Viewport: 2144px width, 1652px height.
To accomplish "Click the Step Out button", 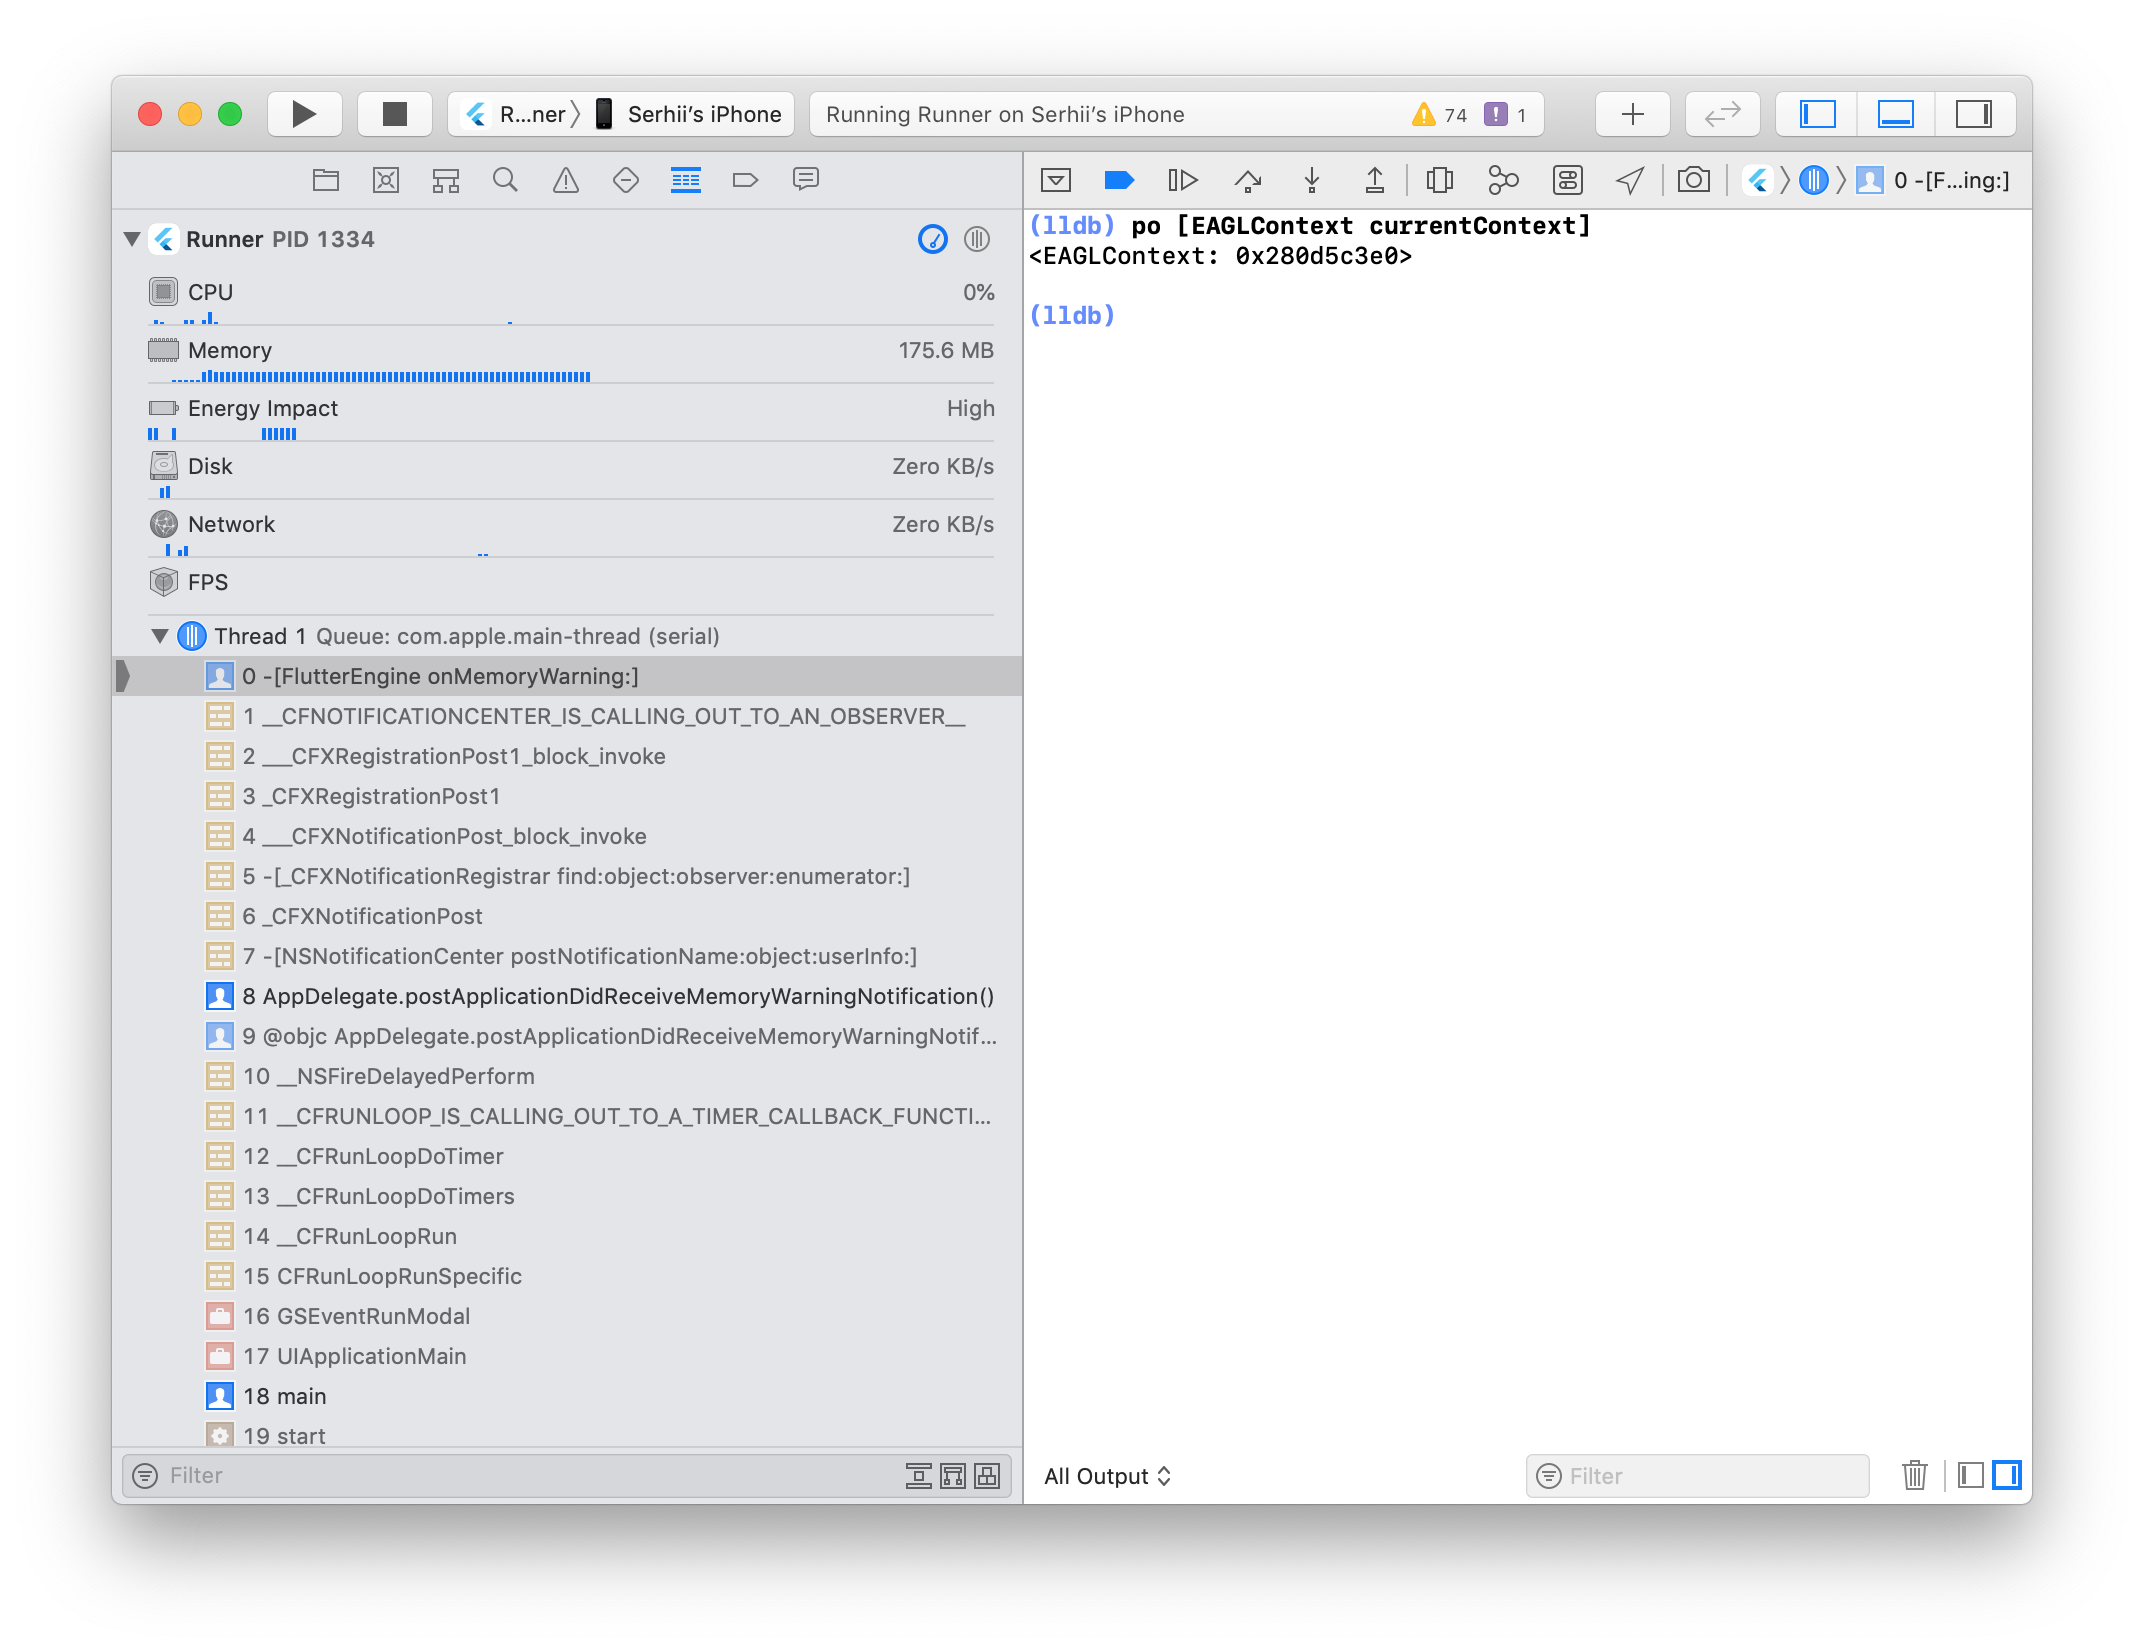I will pyautogui.click(x=1375, y=180).
